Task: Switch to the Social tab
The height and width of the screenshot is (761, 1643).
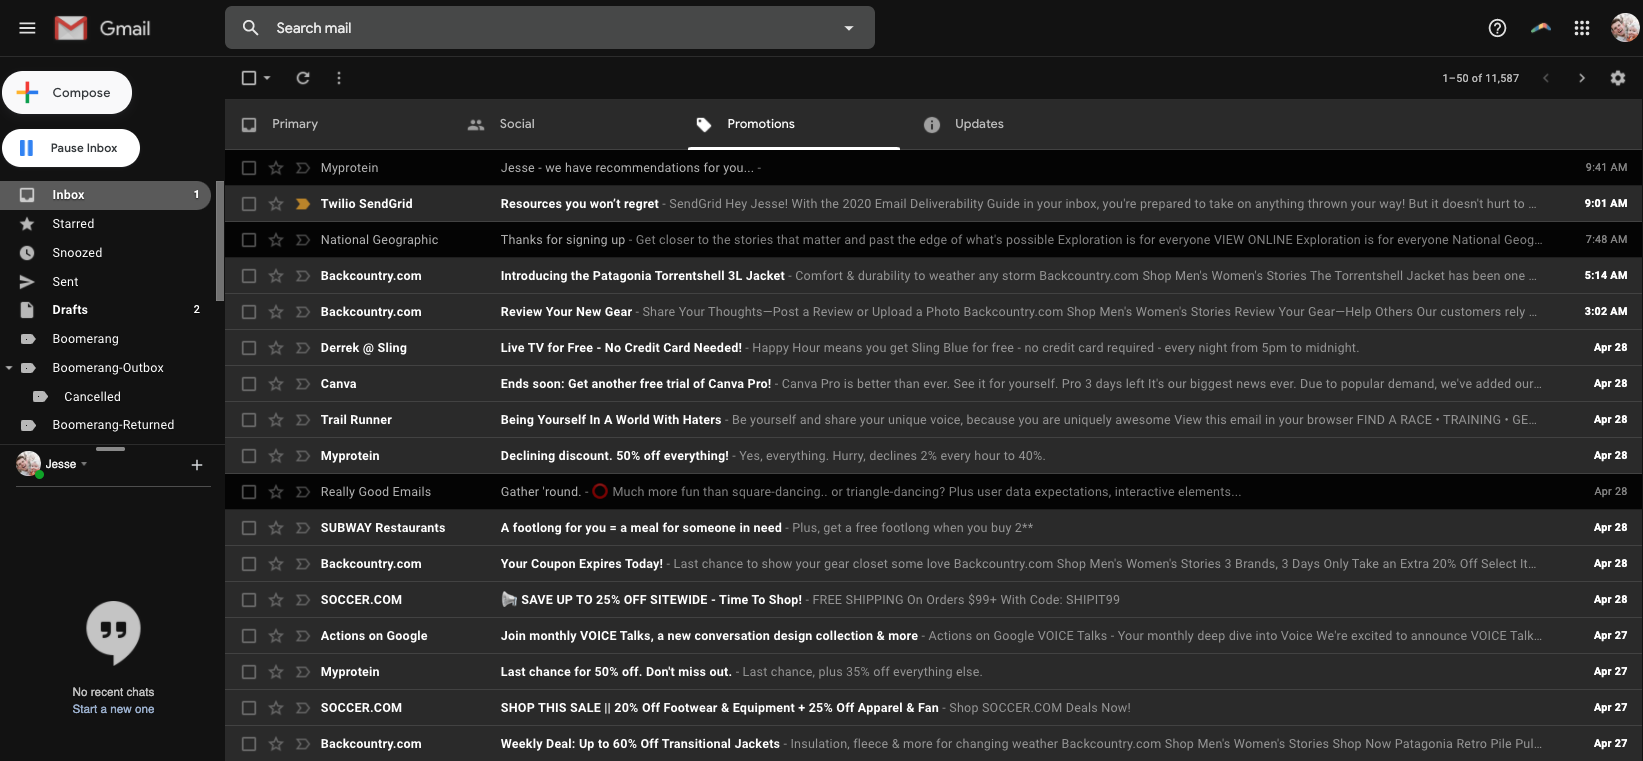Action: (x=516, y=124)
